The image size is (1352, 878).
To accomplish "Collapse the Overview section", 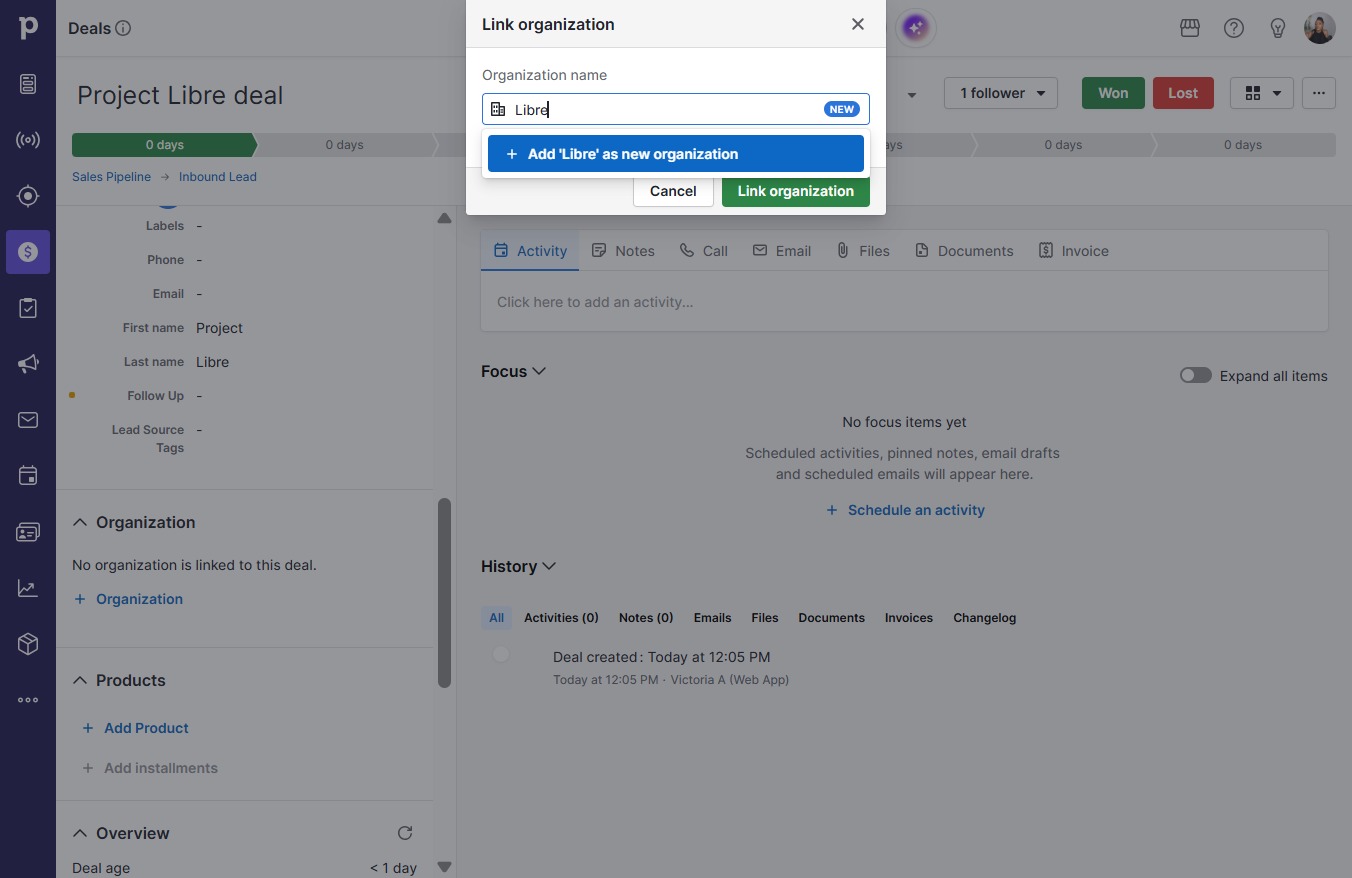I will pyautogui.click(x=80, y=833).
